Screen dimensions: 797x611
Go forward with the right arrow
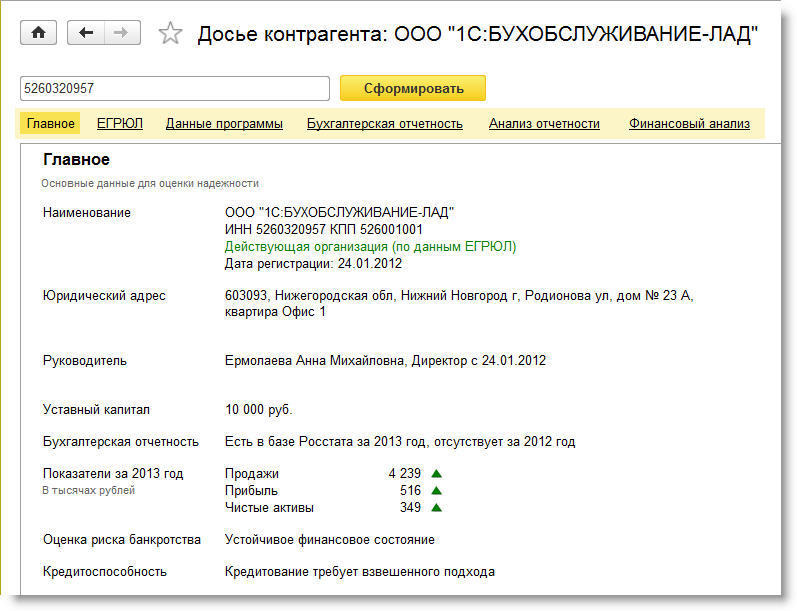[120, 33]
